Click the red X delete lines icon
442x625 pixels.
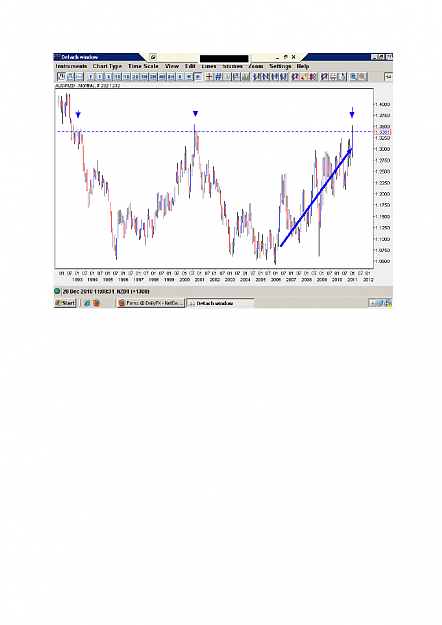click(x=312, y=77)
